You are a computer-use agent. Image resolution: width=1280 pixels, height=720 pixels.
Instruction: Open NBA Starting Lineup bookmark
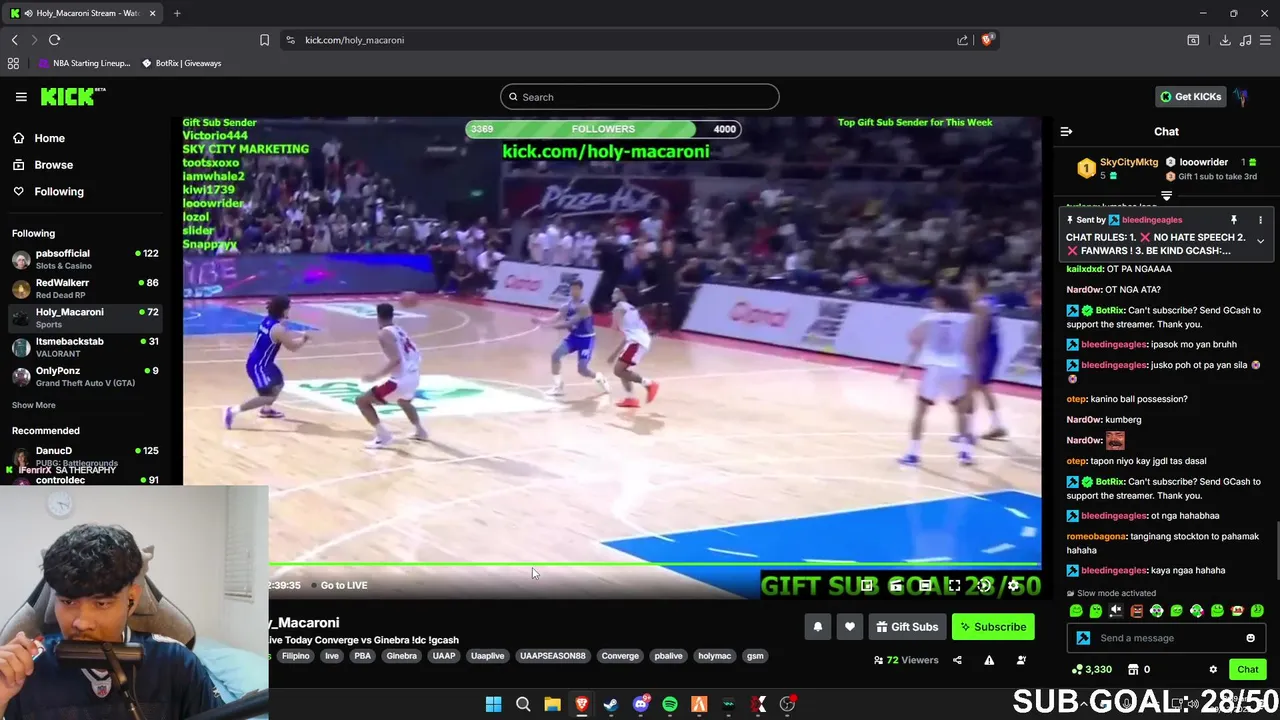(x=85, y=63)
